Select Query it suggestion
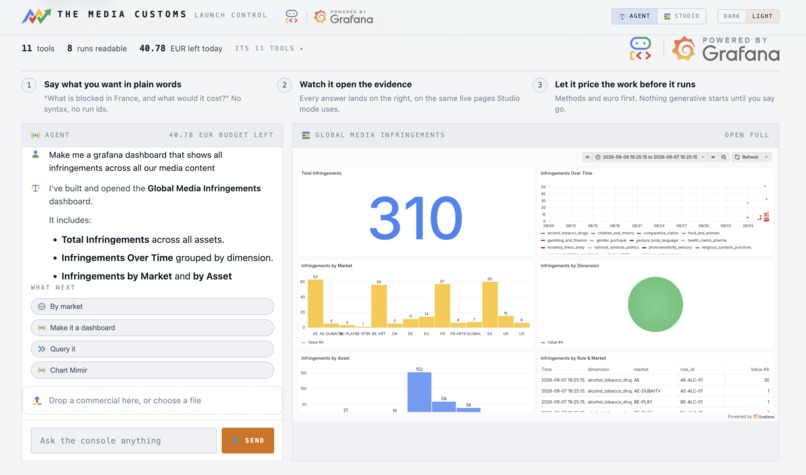This screenshot has width=806, height=475. point(152,349)
